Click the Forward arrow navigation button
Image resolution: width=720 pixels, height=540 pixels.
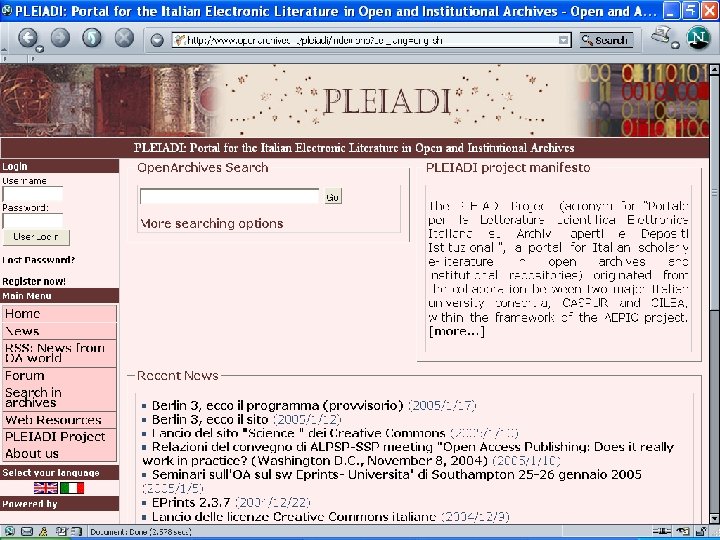(x=60, y=38)
